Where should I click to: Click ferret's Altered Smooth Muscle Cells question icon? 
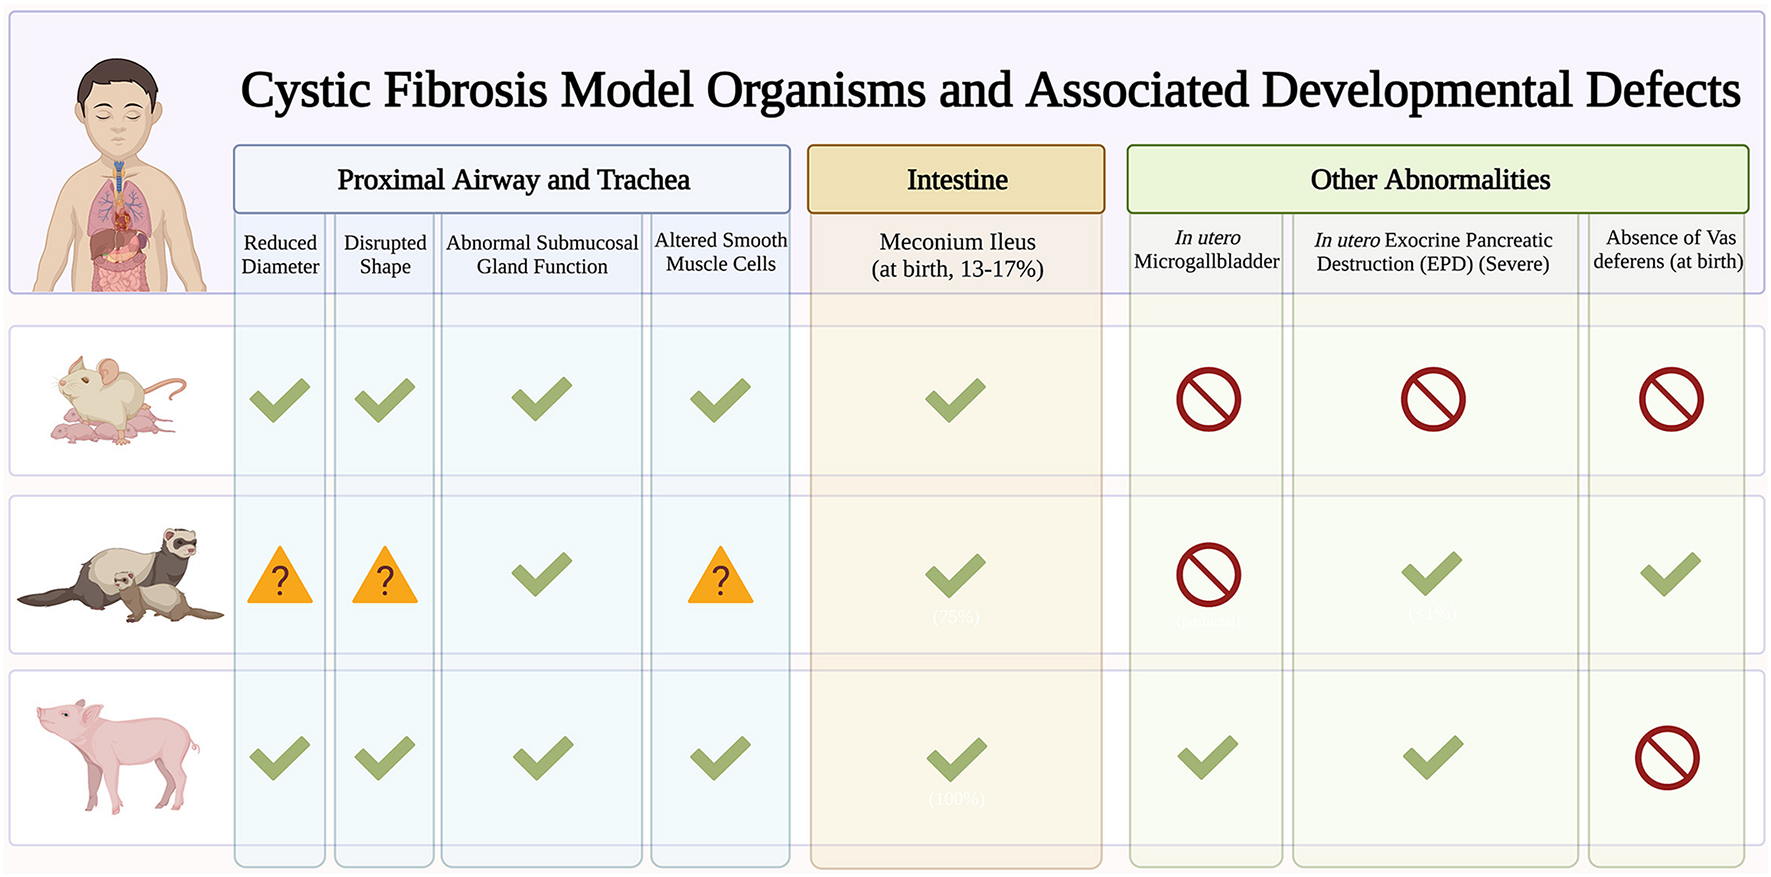[x=720, y=577]
